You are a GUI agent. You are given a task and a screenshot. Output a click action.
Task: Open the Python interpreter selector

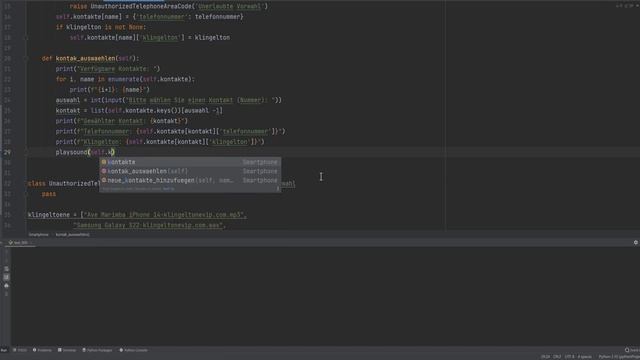pos(619,357)
